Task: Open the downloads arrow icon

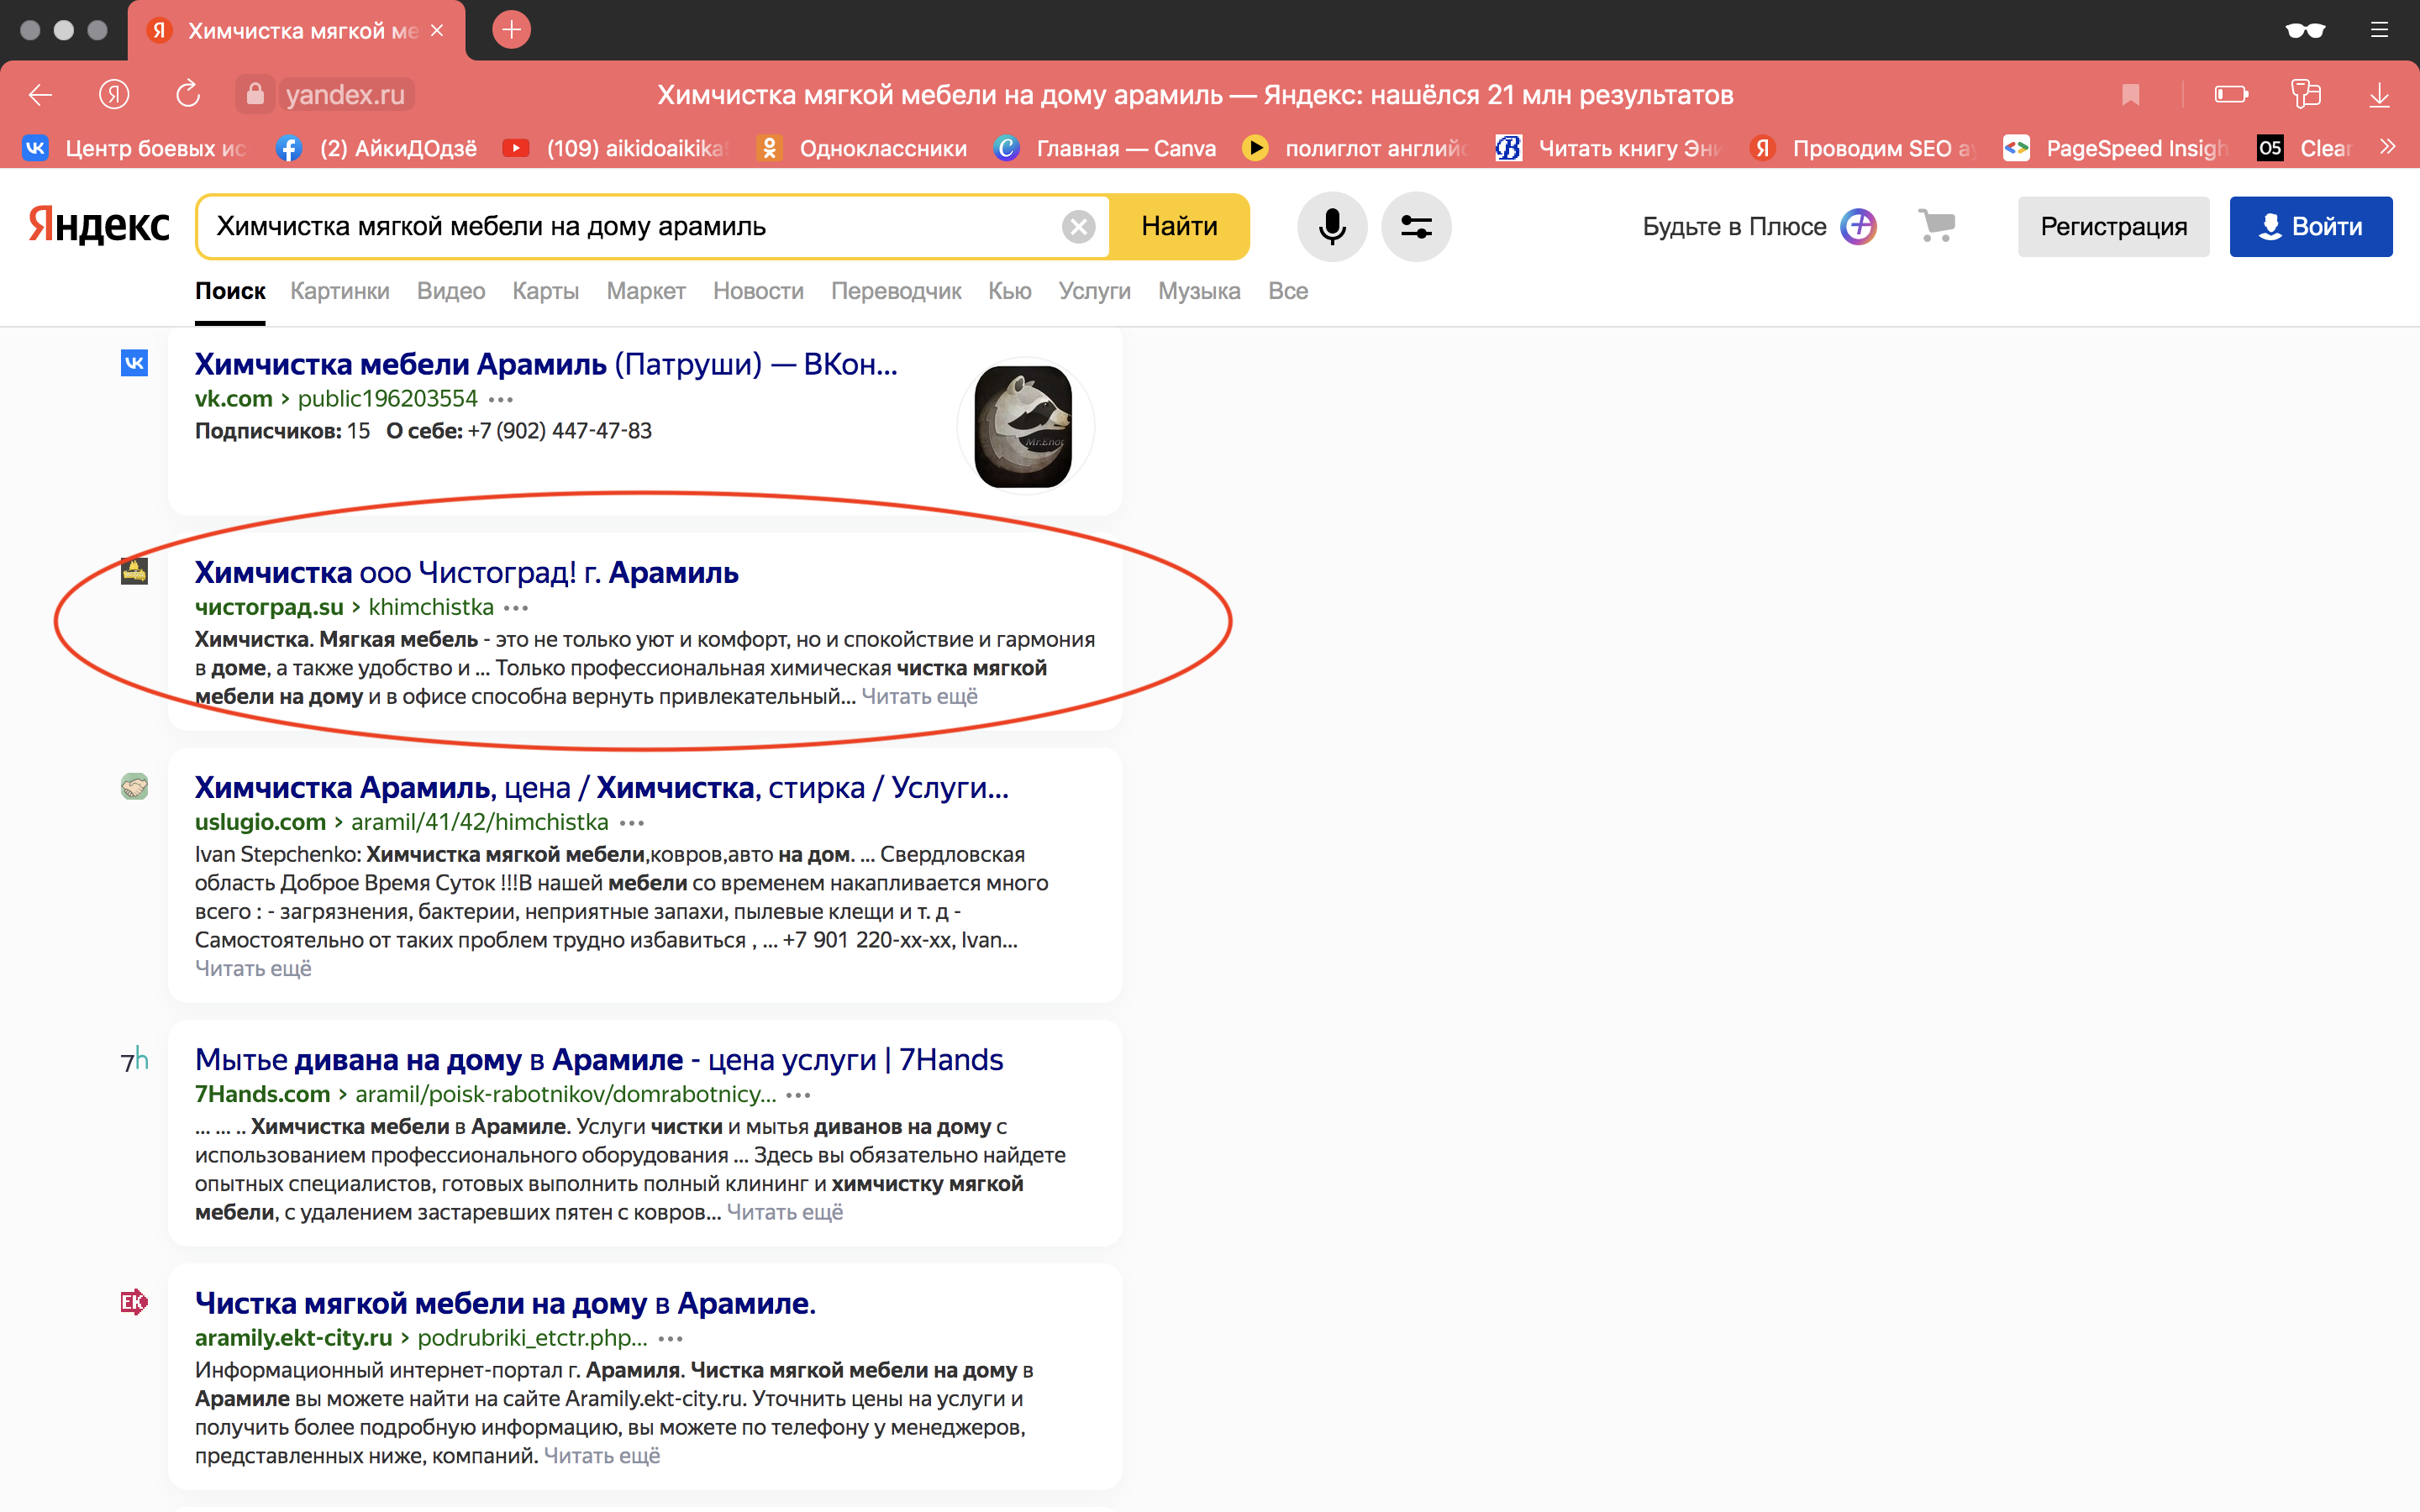Action: point(2379,95)
